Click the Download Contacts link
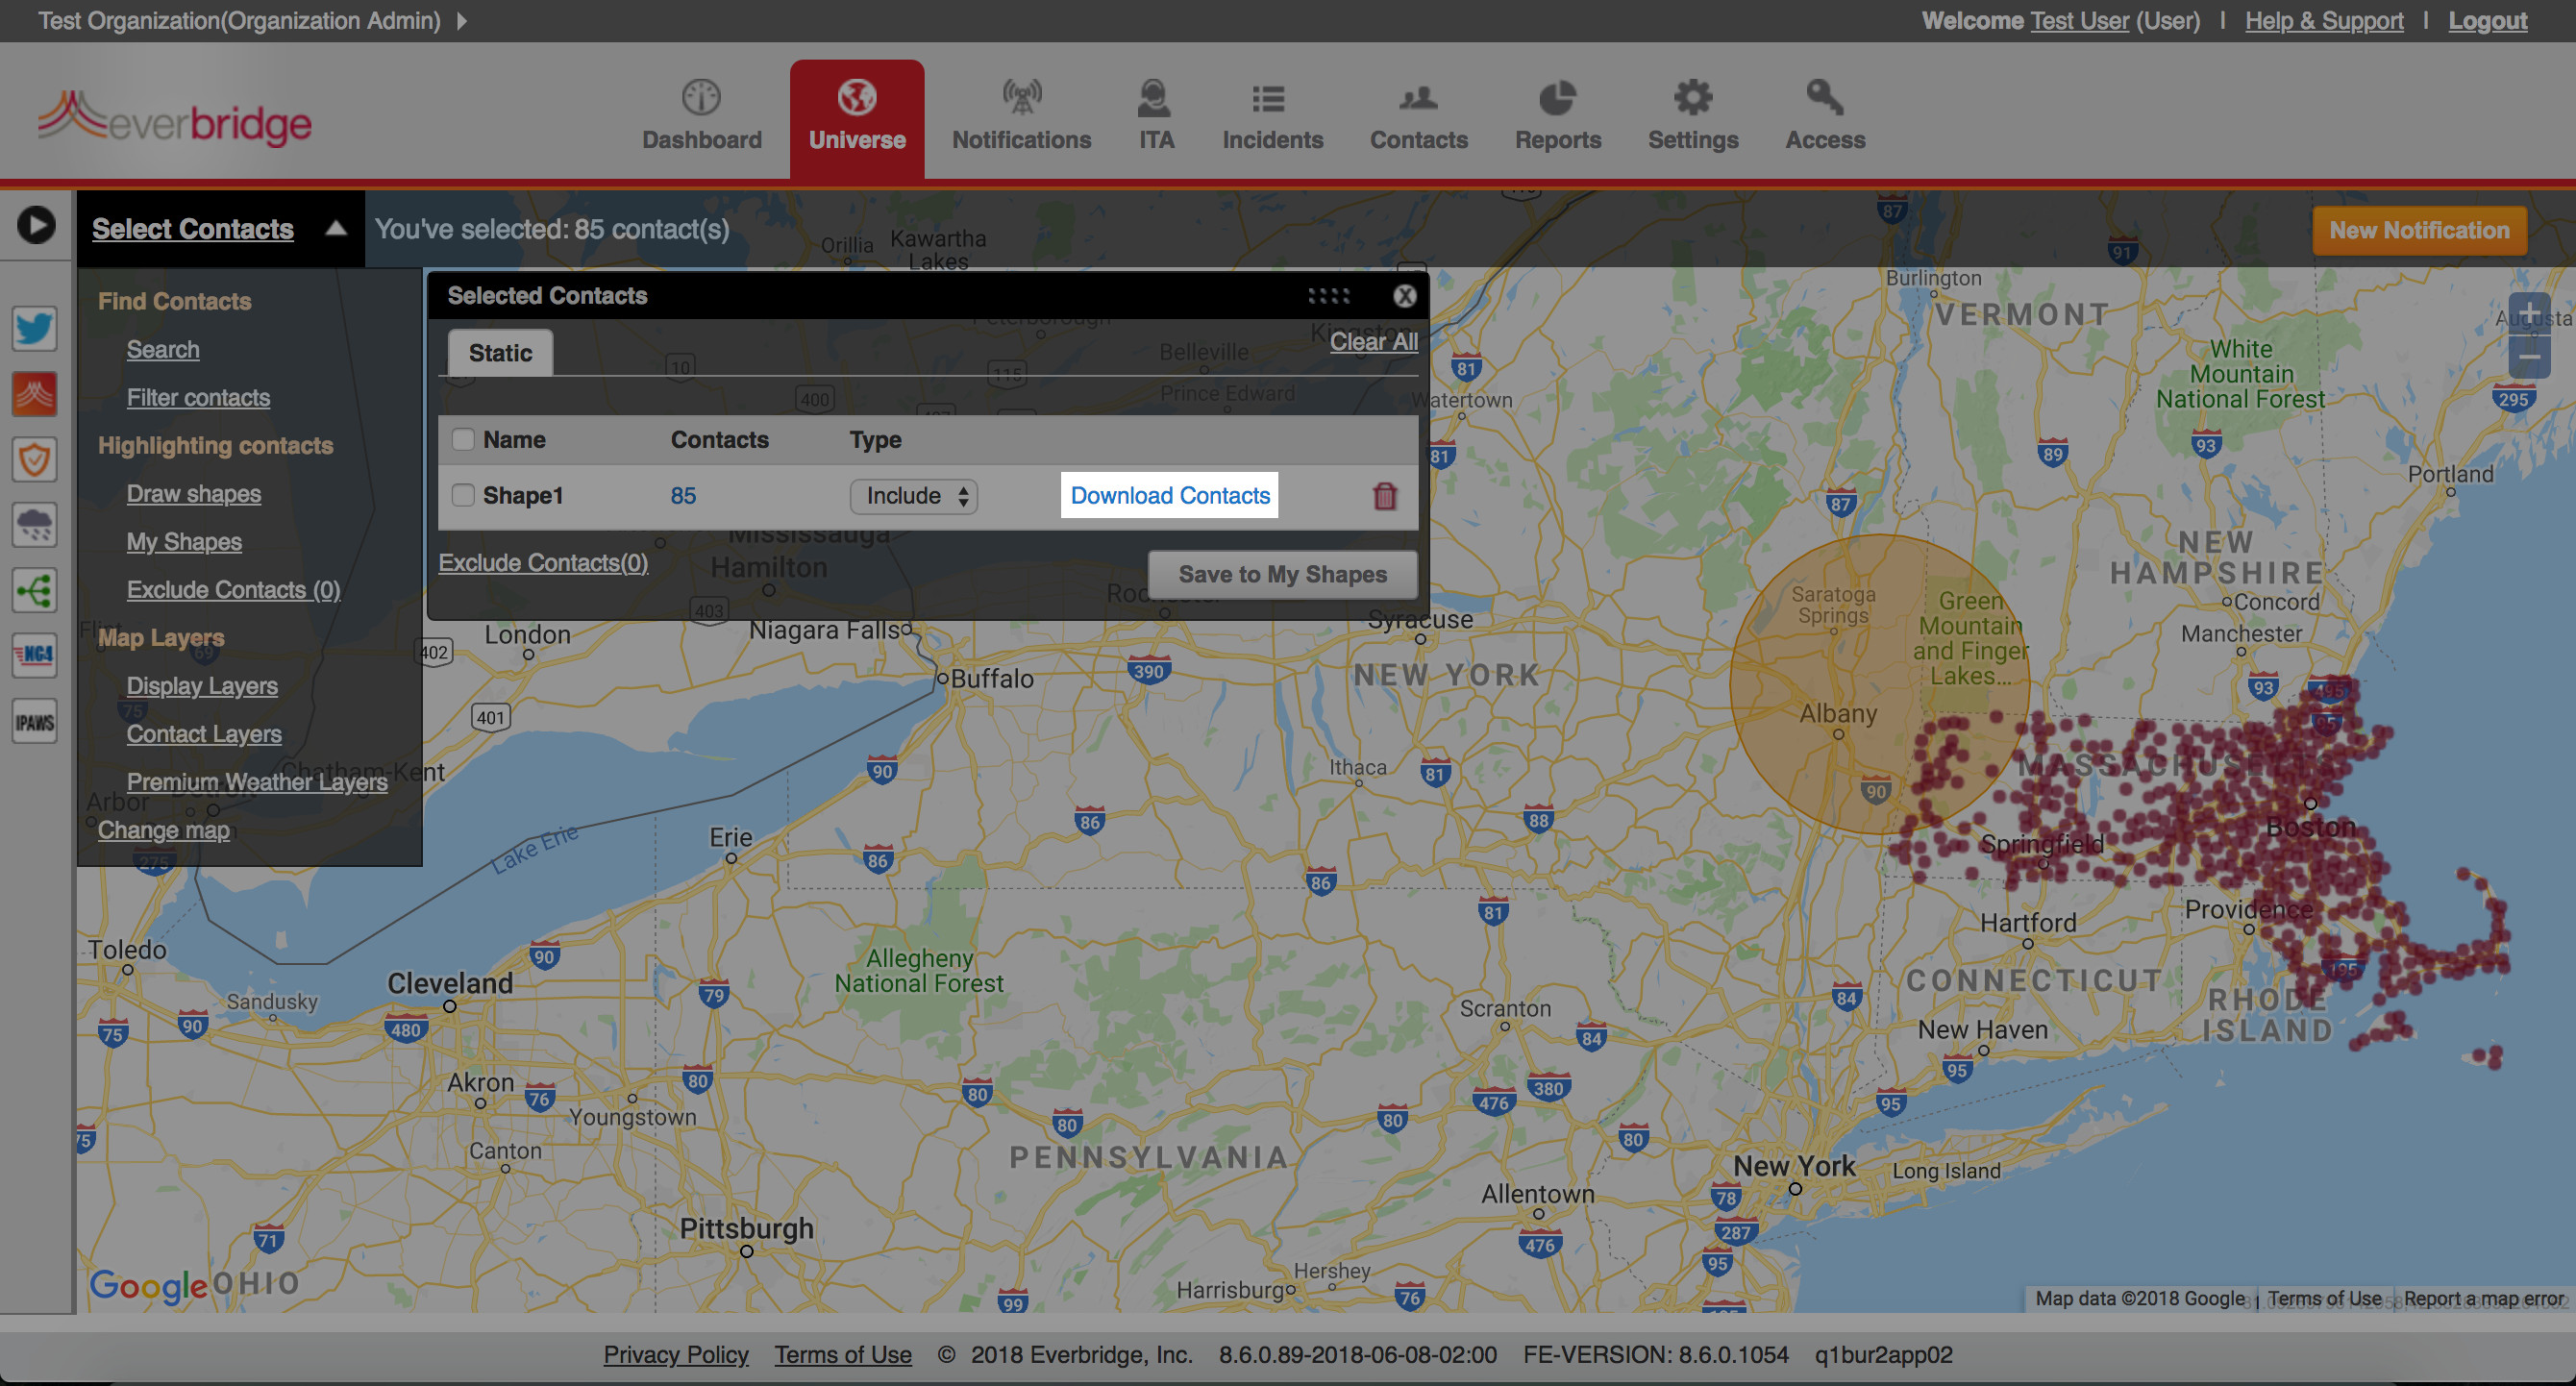Viewport: 2576px width, 1386px height. 1168,495
